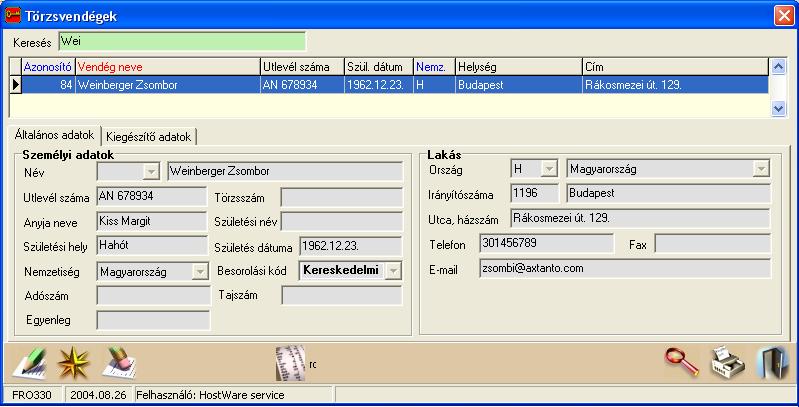Sort by Vendég neve column header
Image resolution: width=799 pixels, height=407 pixels.
(168, 67)
